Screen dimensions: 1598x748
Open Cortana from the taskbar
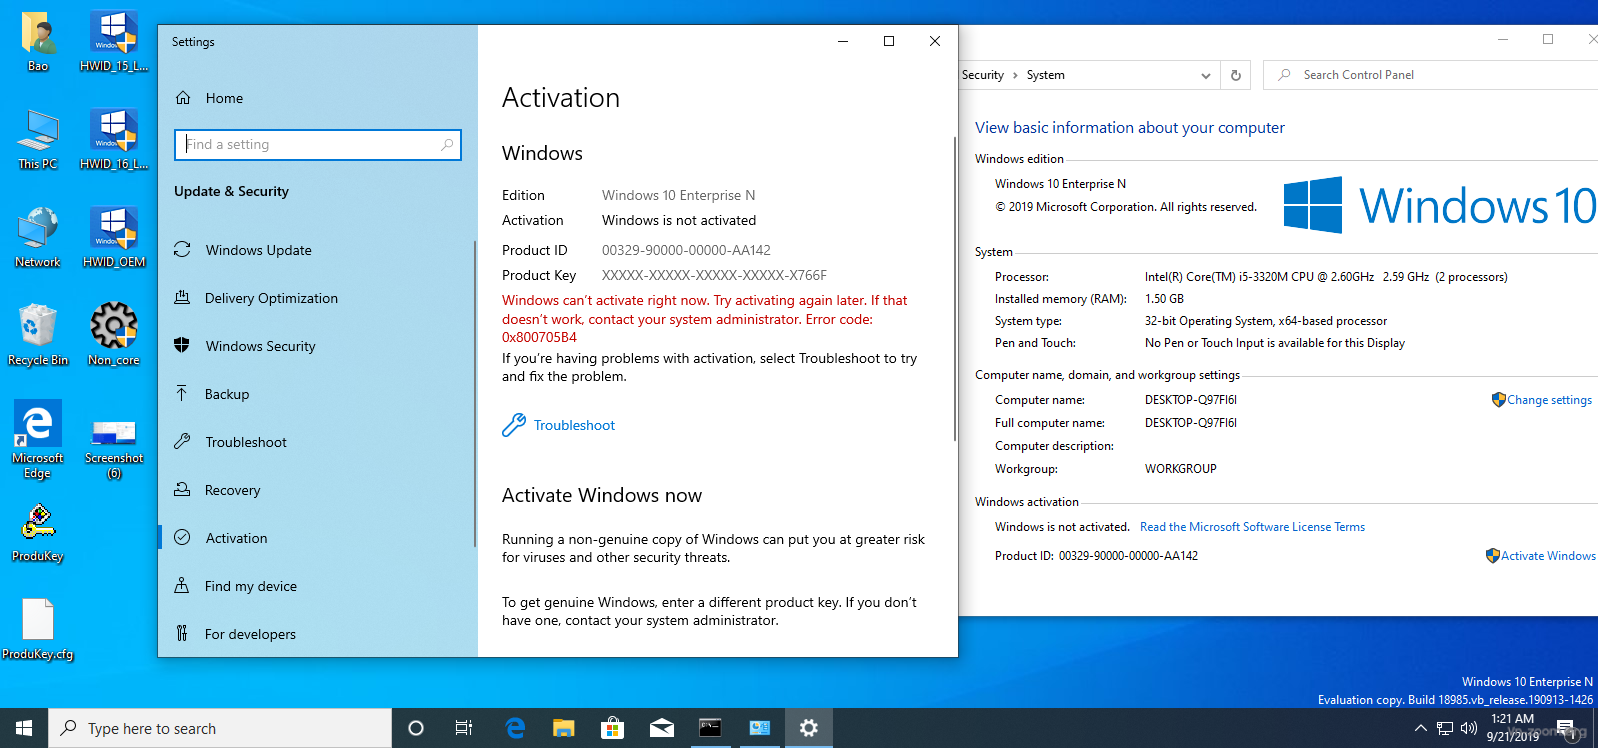[x=416, y=728]
